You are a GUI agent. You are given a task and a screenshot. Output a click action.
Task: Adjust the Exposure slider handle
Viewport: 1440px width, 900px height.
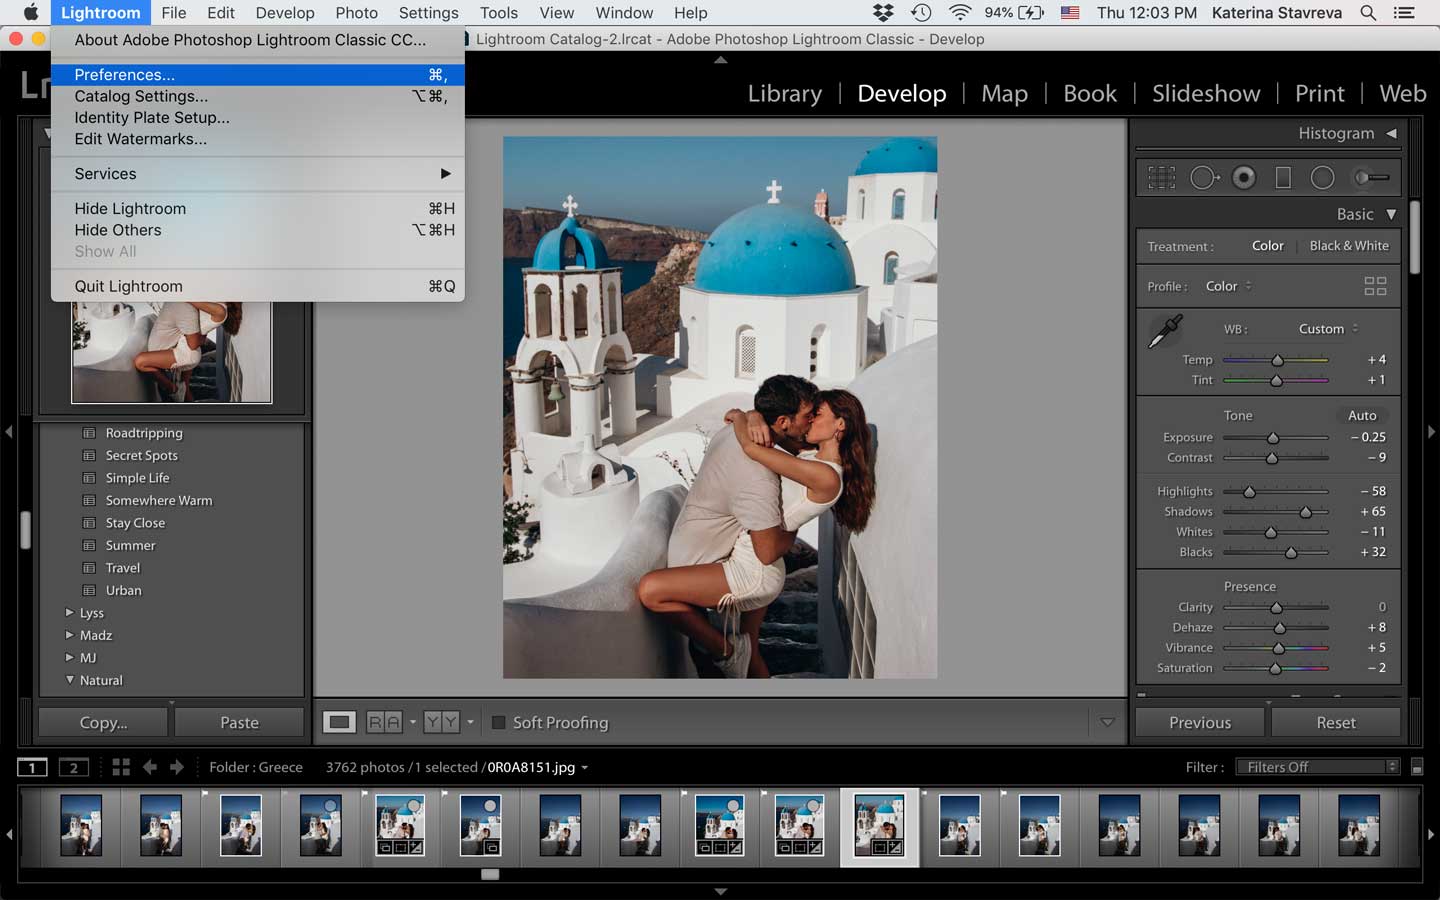point(1273,438)
